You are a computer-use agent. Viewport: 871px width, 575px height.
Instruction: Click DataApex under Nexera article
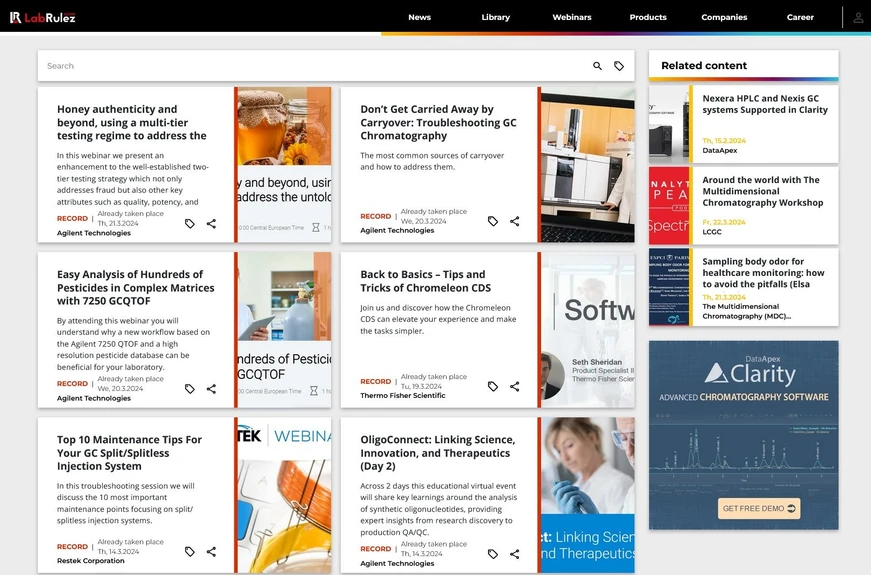pyautogui.click(x=720, y=151)
